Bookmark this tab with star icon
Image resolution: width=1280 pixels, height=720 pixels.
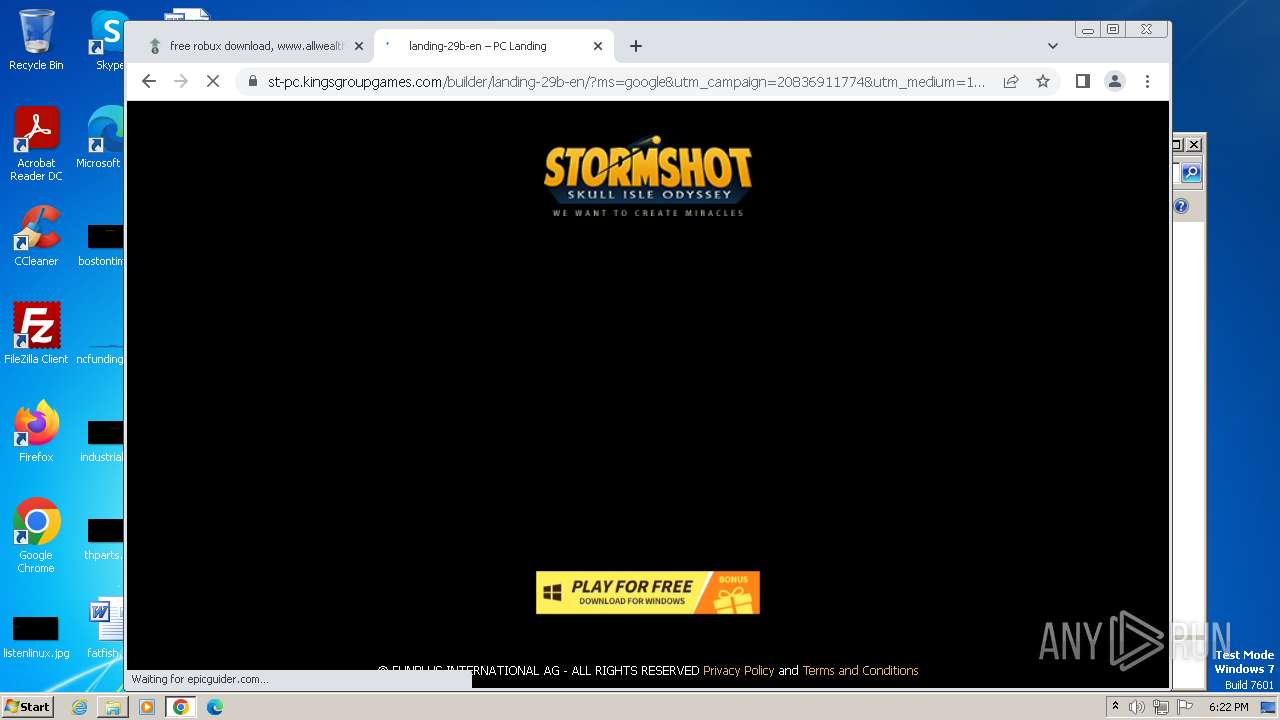point(1043,81)
